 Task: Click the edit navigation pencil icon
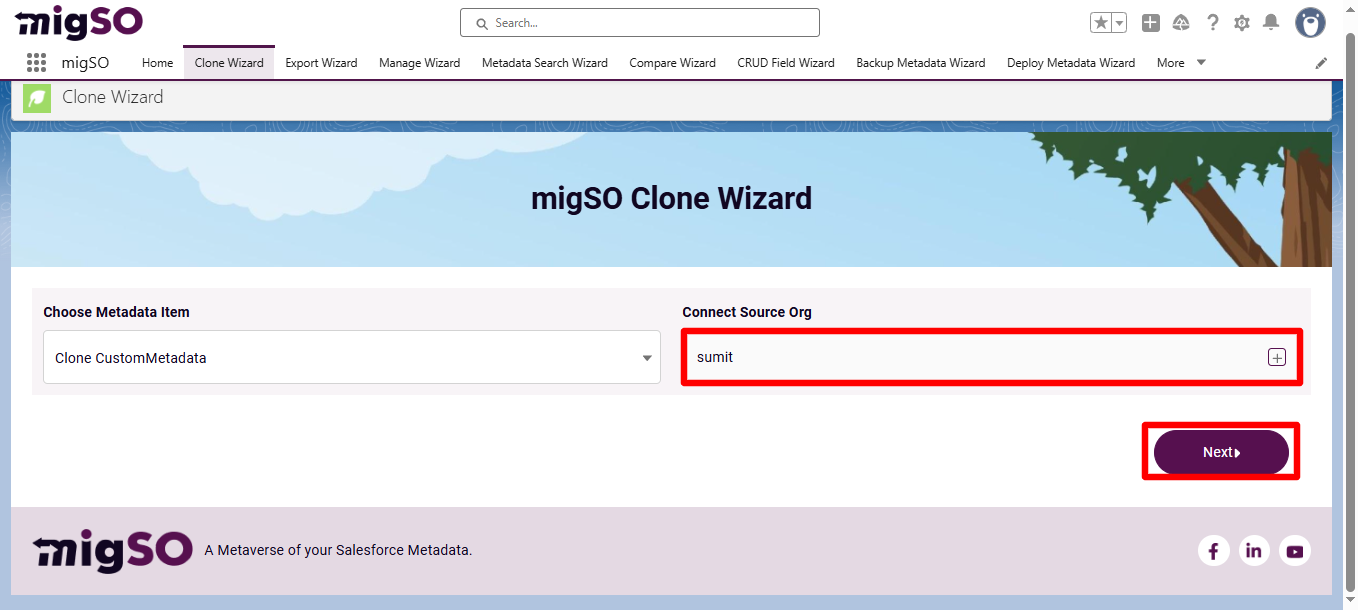point(1321,63)
